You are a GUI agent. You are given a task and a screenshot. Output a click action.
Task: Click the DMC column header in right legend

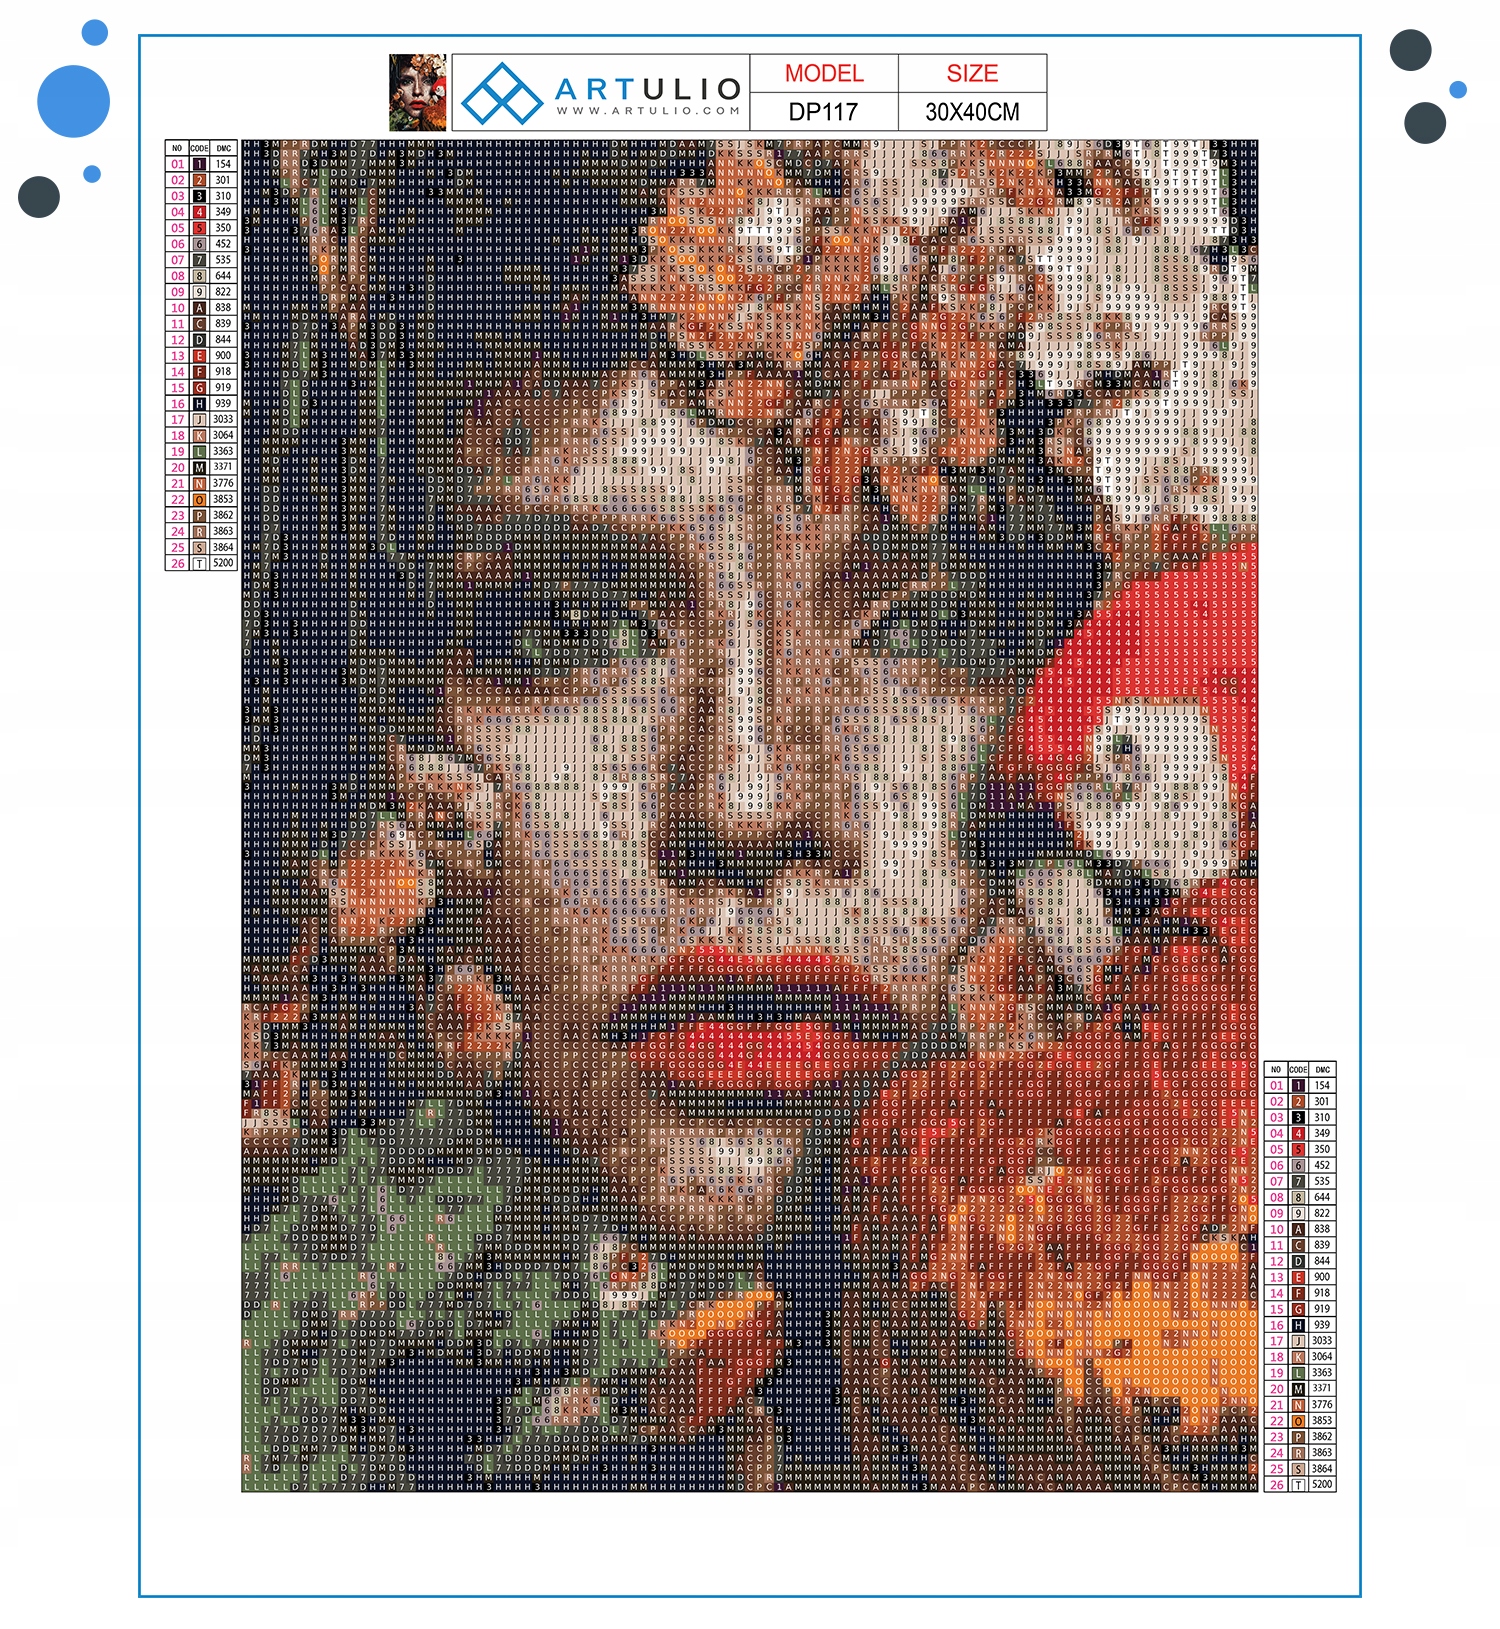(1322, 1069)
